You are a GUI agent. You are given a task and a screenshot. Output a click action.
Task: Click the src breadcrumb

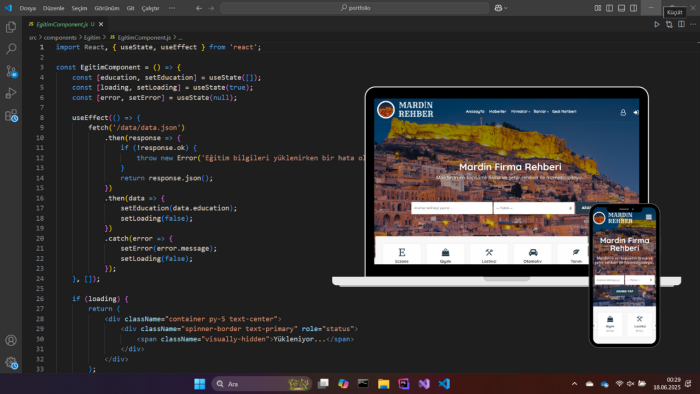tap(33, 37)
